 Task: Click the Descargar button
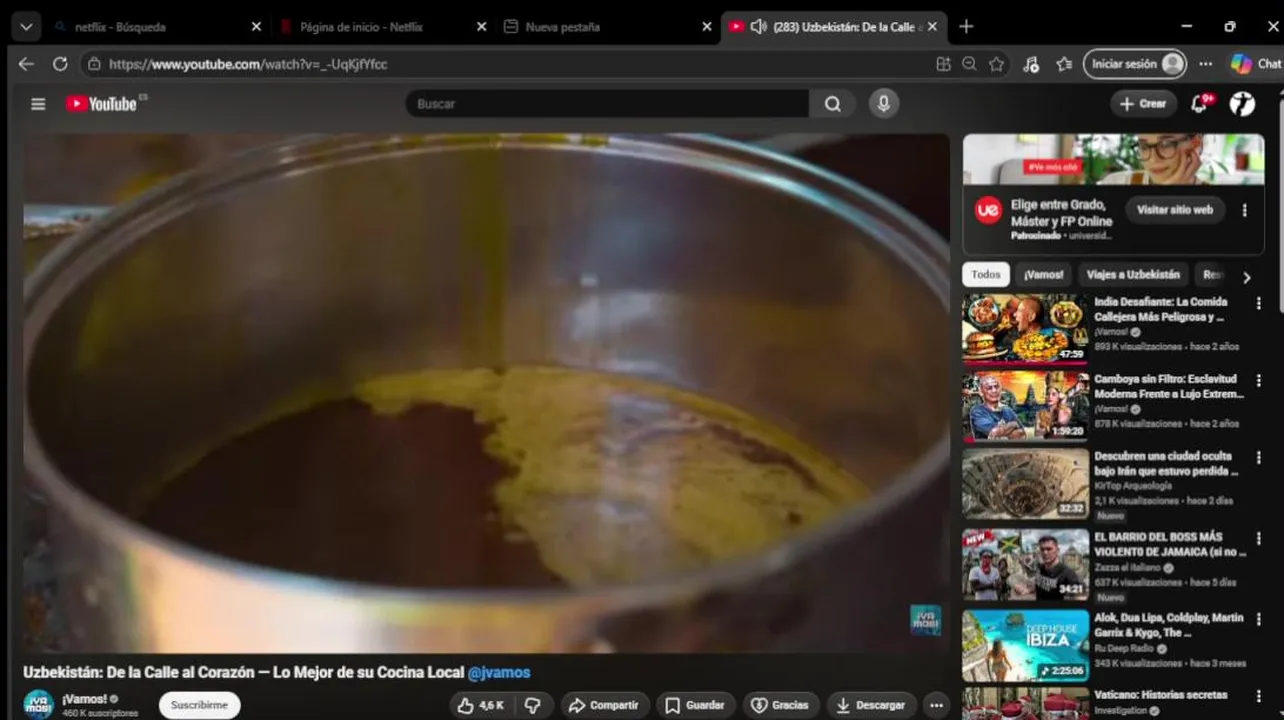click(871, 705)
